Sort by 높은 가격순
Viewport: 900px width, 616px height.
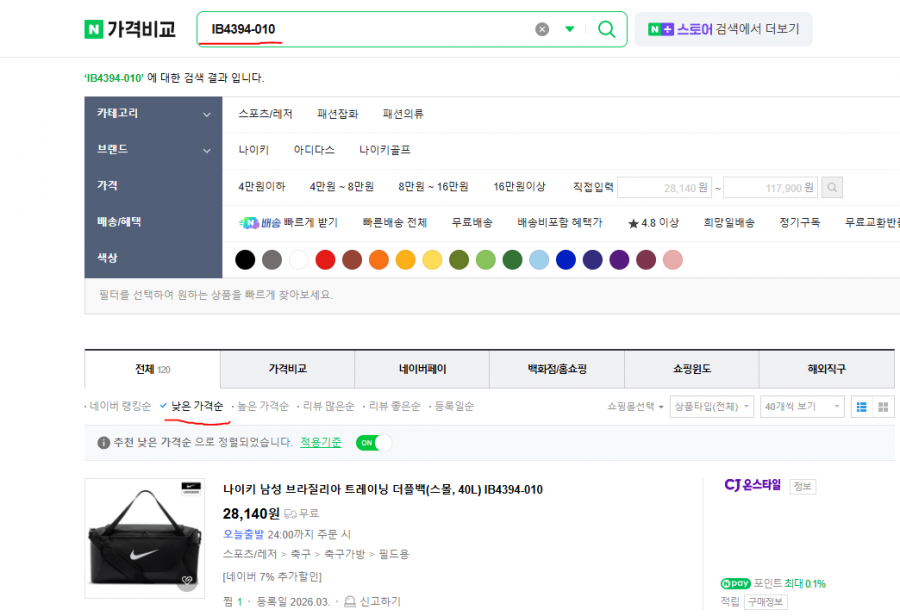click(x=263, y=406)
